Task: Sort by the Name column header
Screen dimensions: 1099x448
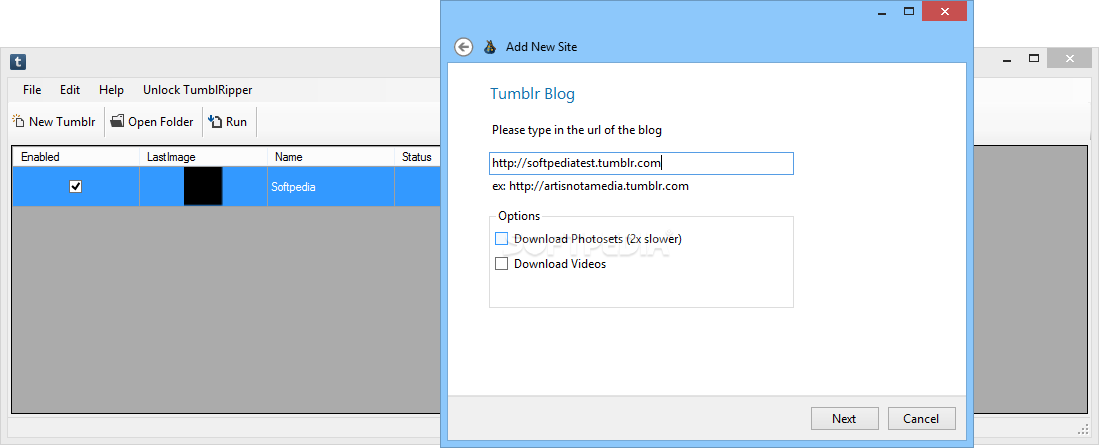Action: click(x=331, y=157)
